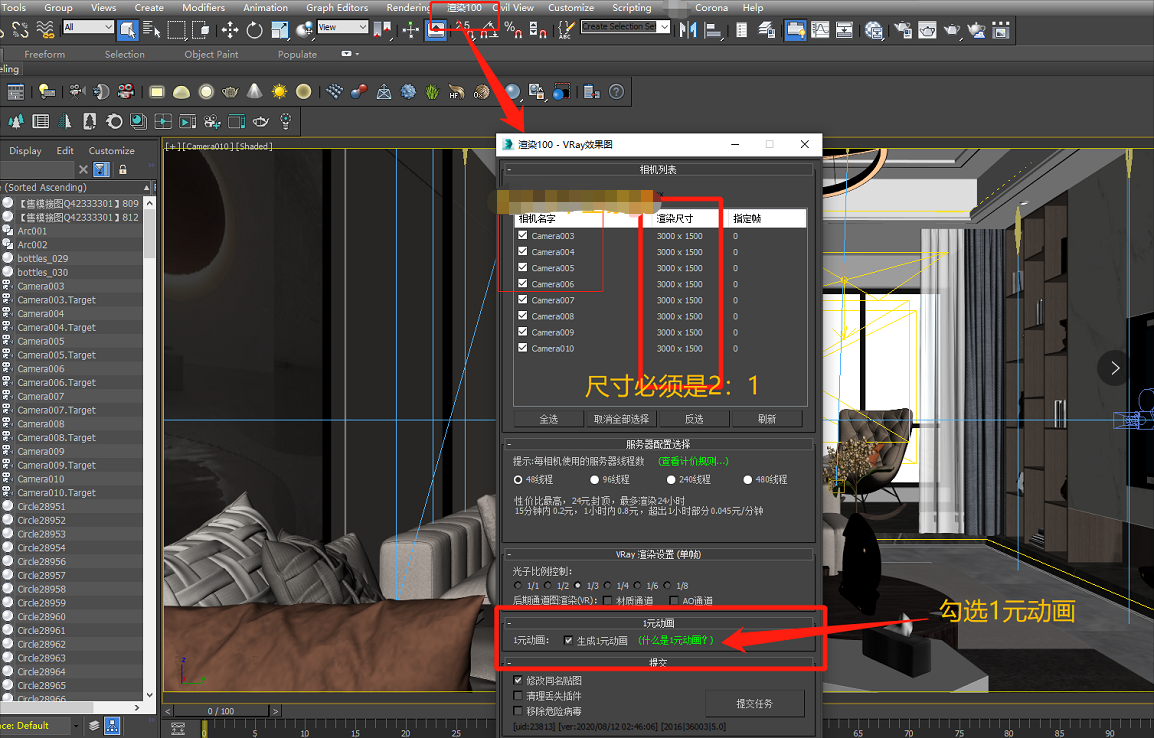The image size is (1154, 738).
Task: Select Camera005.Target in scene explorer
Action: 57,355
